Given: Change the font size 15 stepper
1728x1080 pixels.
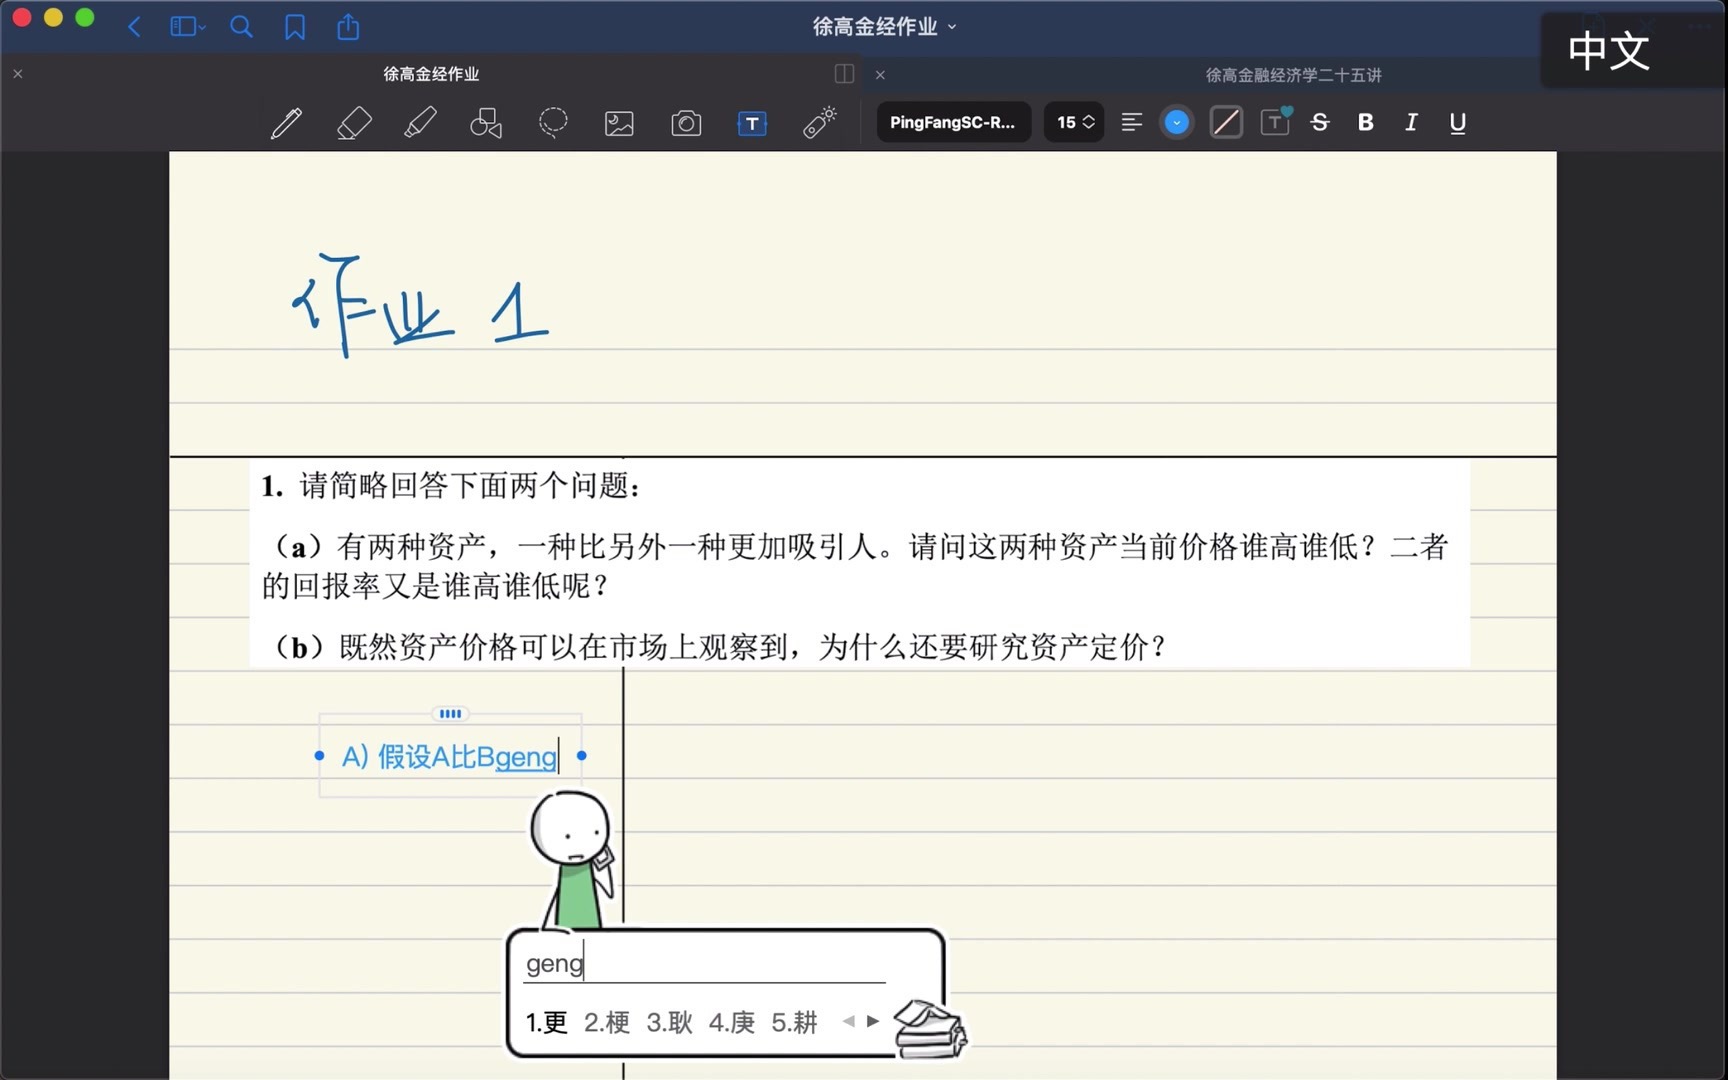Looking at the screenshot, I should [1075, 122].
